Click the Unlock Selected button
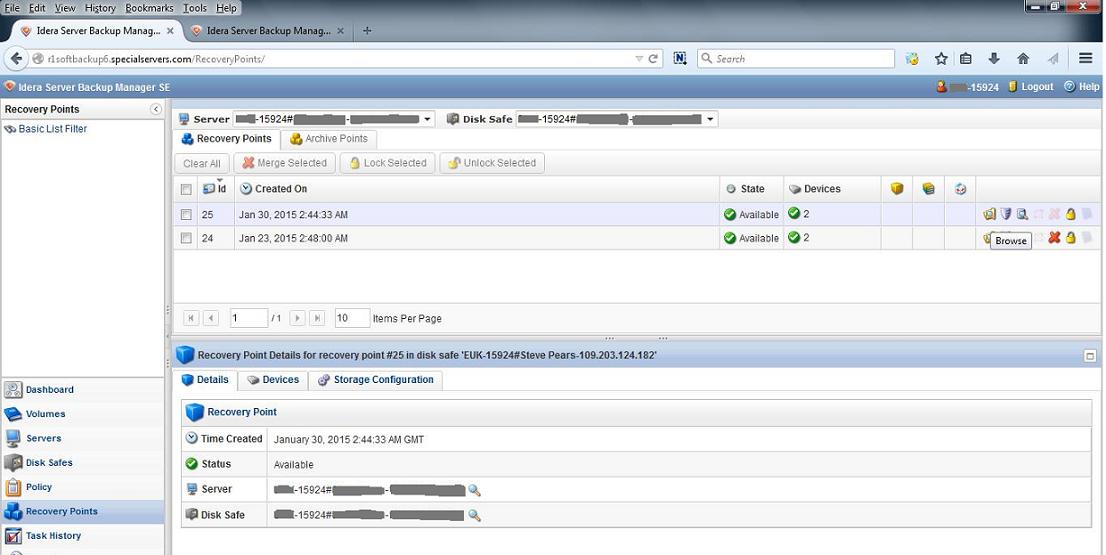The image size is (1106, 555). [x=492, y=163]
